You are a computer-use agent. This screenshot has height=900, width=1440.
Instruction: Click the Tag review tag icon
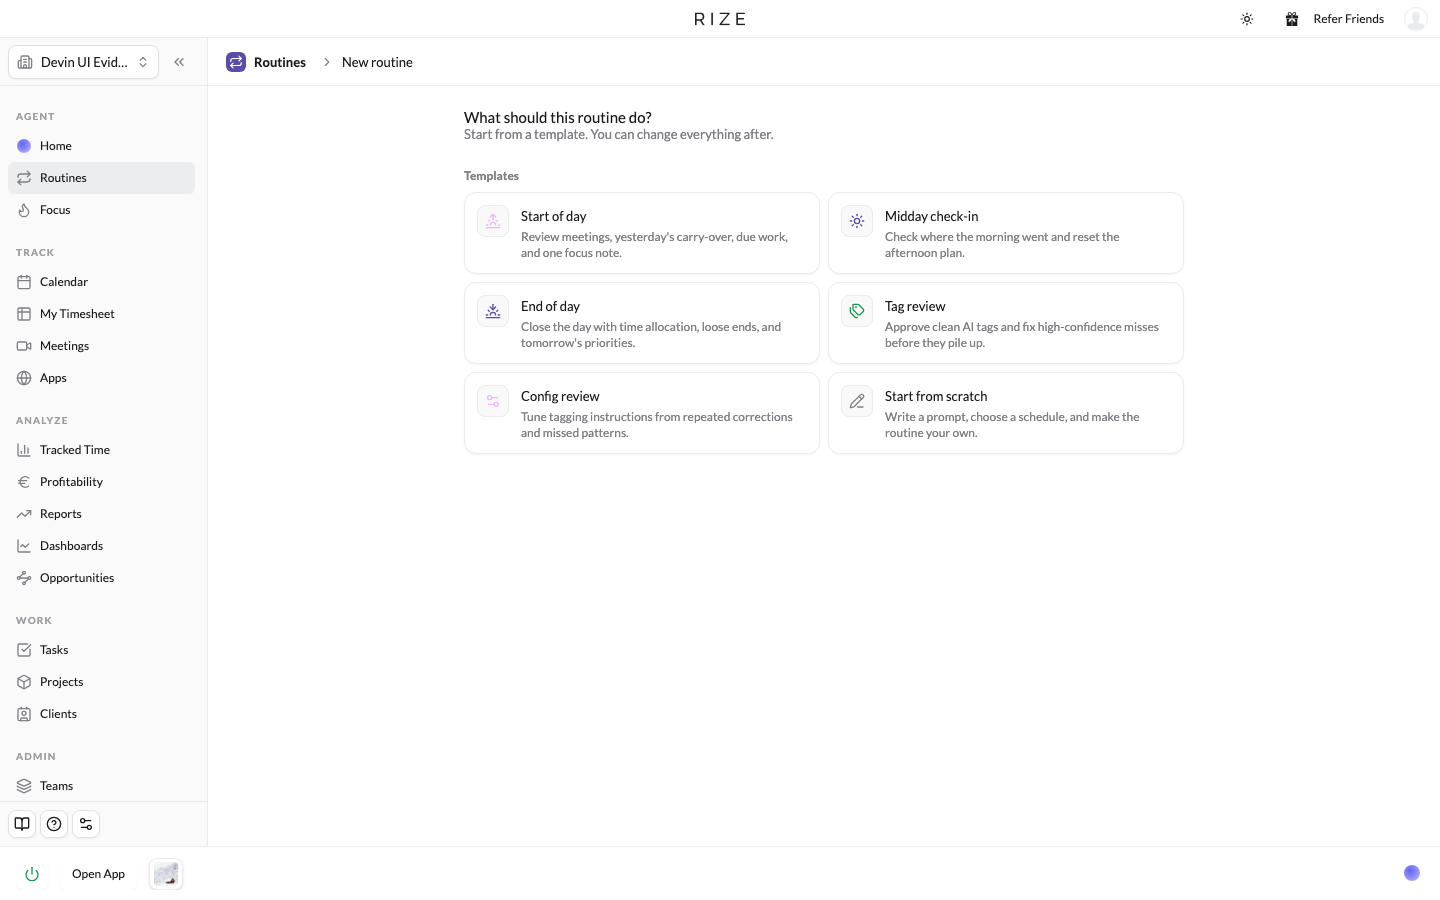(857, 311)
